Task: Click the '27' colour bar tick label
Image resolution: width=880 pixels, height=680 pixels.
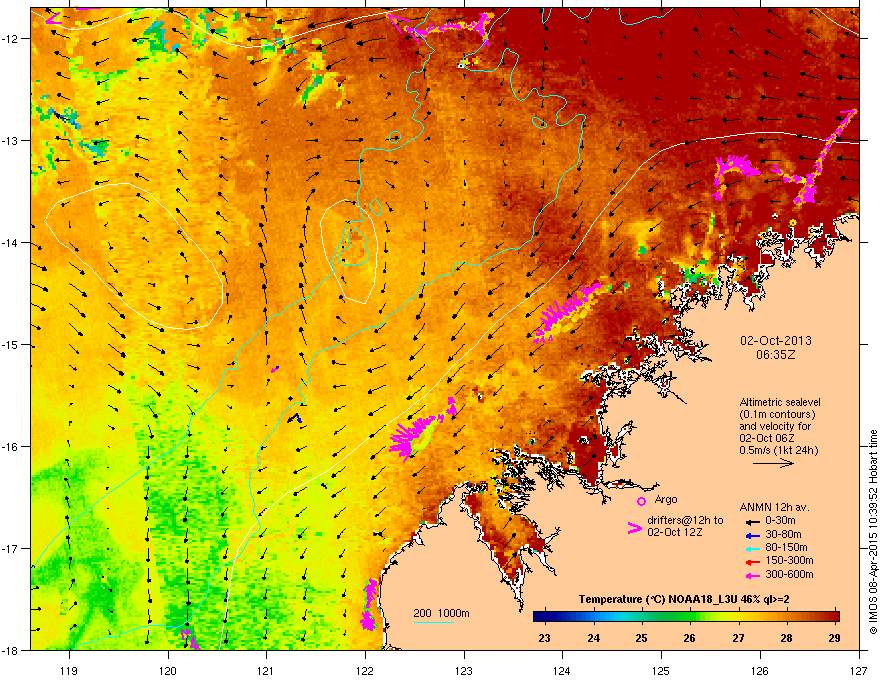Action: point(739,638)
